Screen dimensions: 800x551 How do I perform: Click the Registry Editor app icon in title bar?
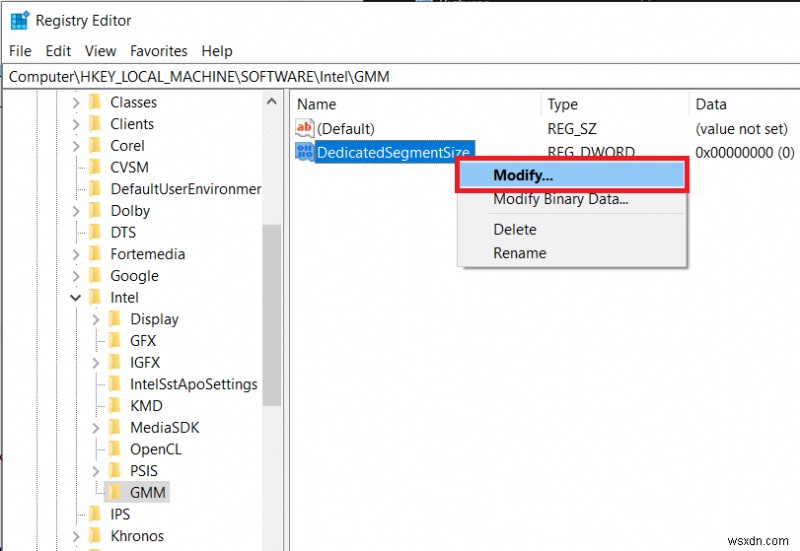pyautogui.click(x=19, y=20)
